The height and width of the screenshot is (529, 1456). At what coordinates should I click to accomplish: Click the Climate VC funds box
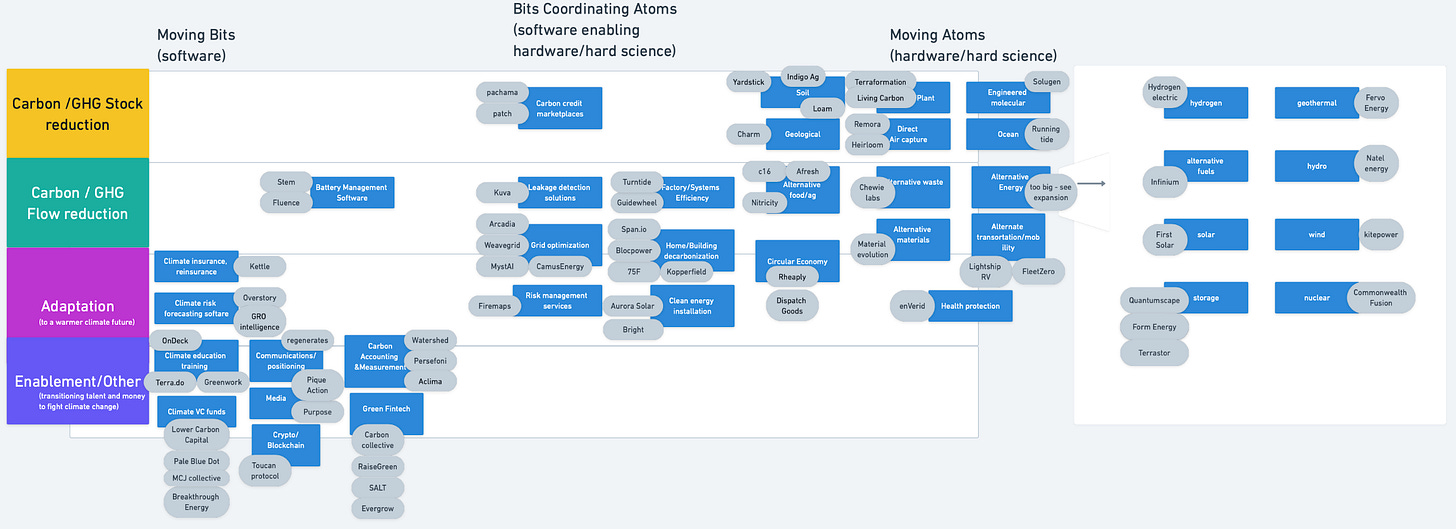coord(197,411)
